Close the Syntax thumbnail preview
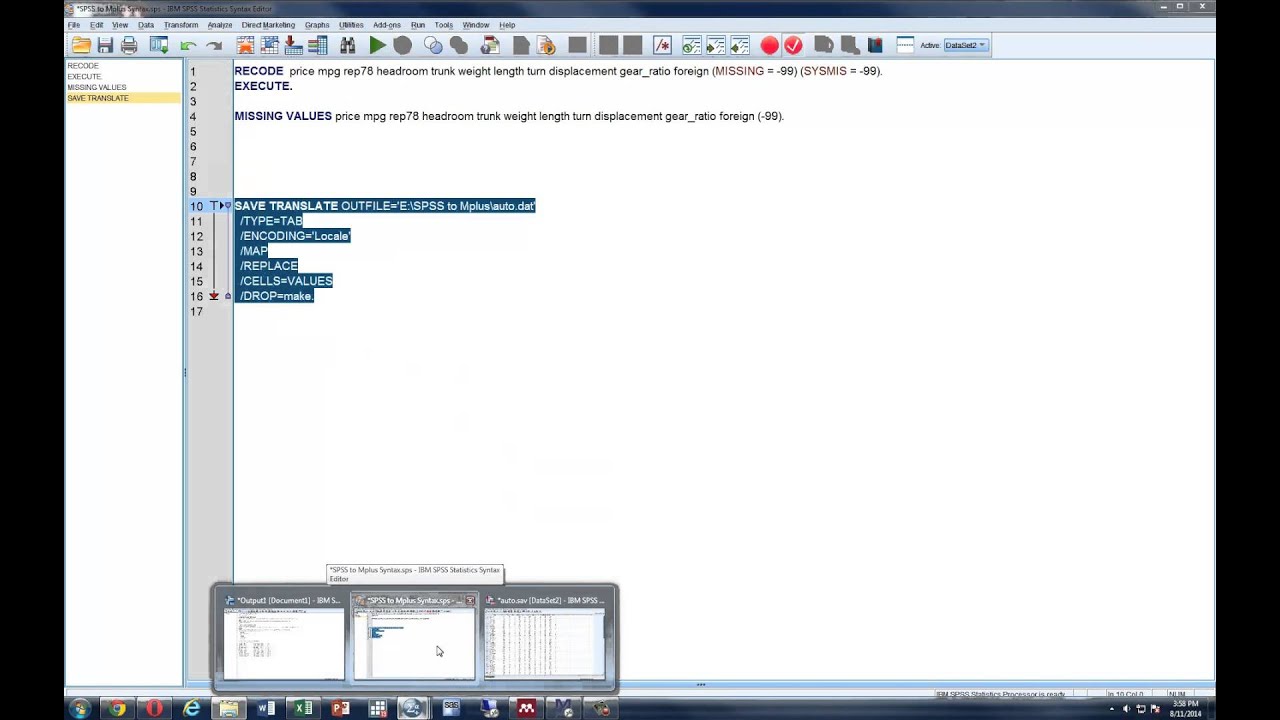This screenshot has width=1280, height=720. click(x=470, y=601)
